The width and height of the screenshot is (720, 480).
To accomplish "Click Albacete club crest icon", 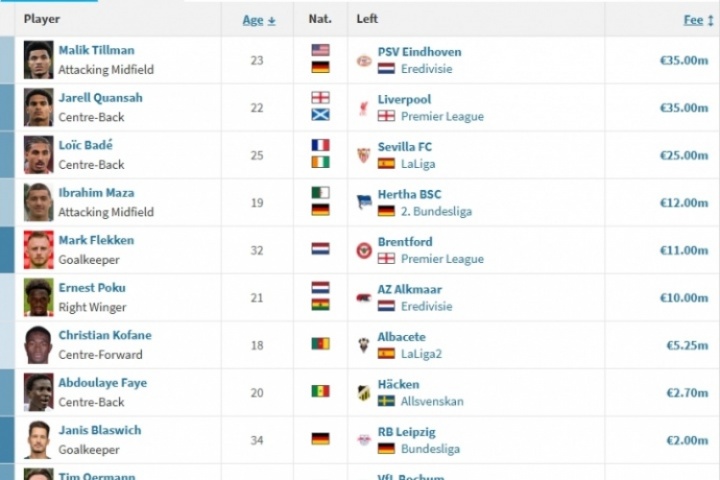I will [364, 345].
